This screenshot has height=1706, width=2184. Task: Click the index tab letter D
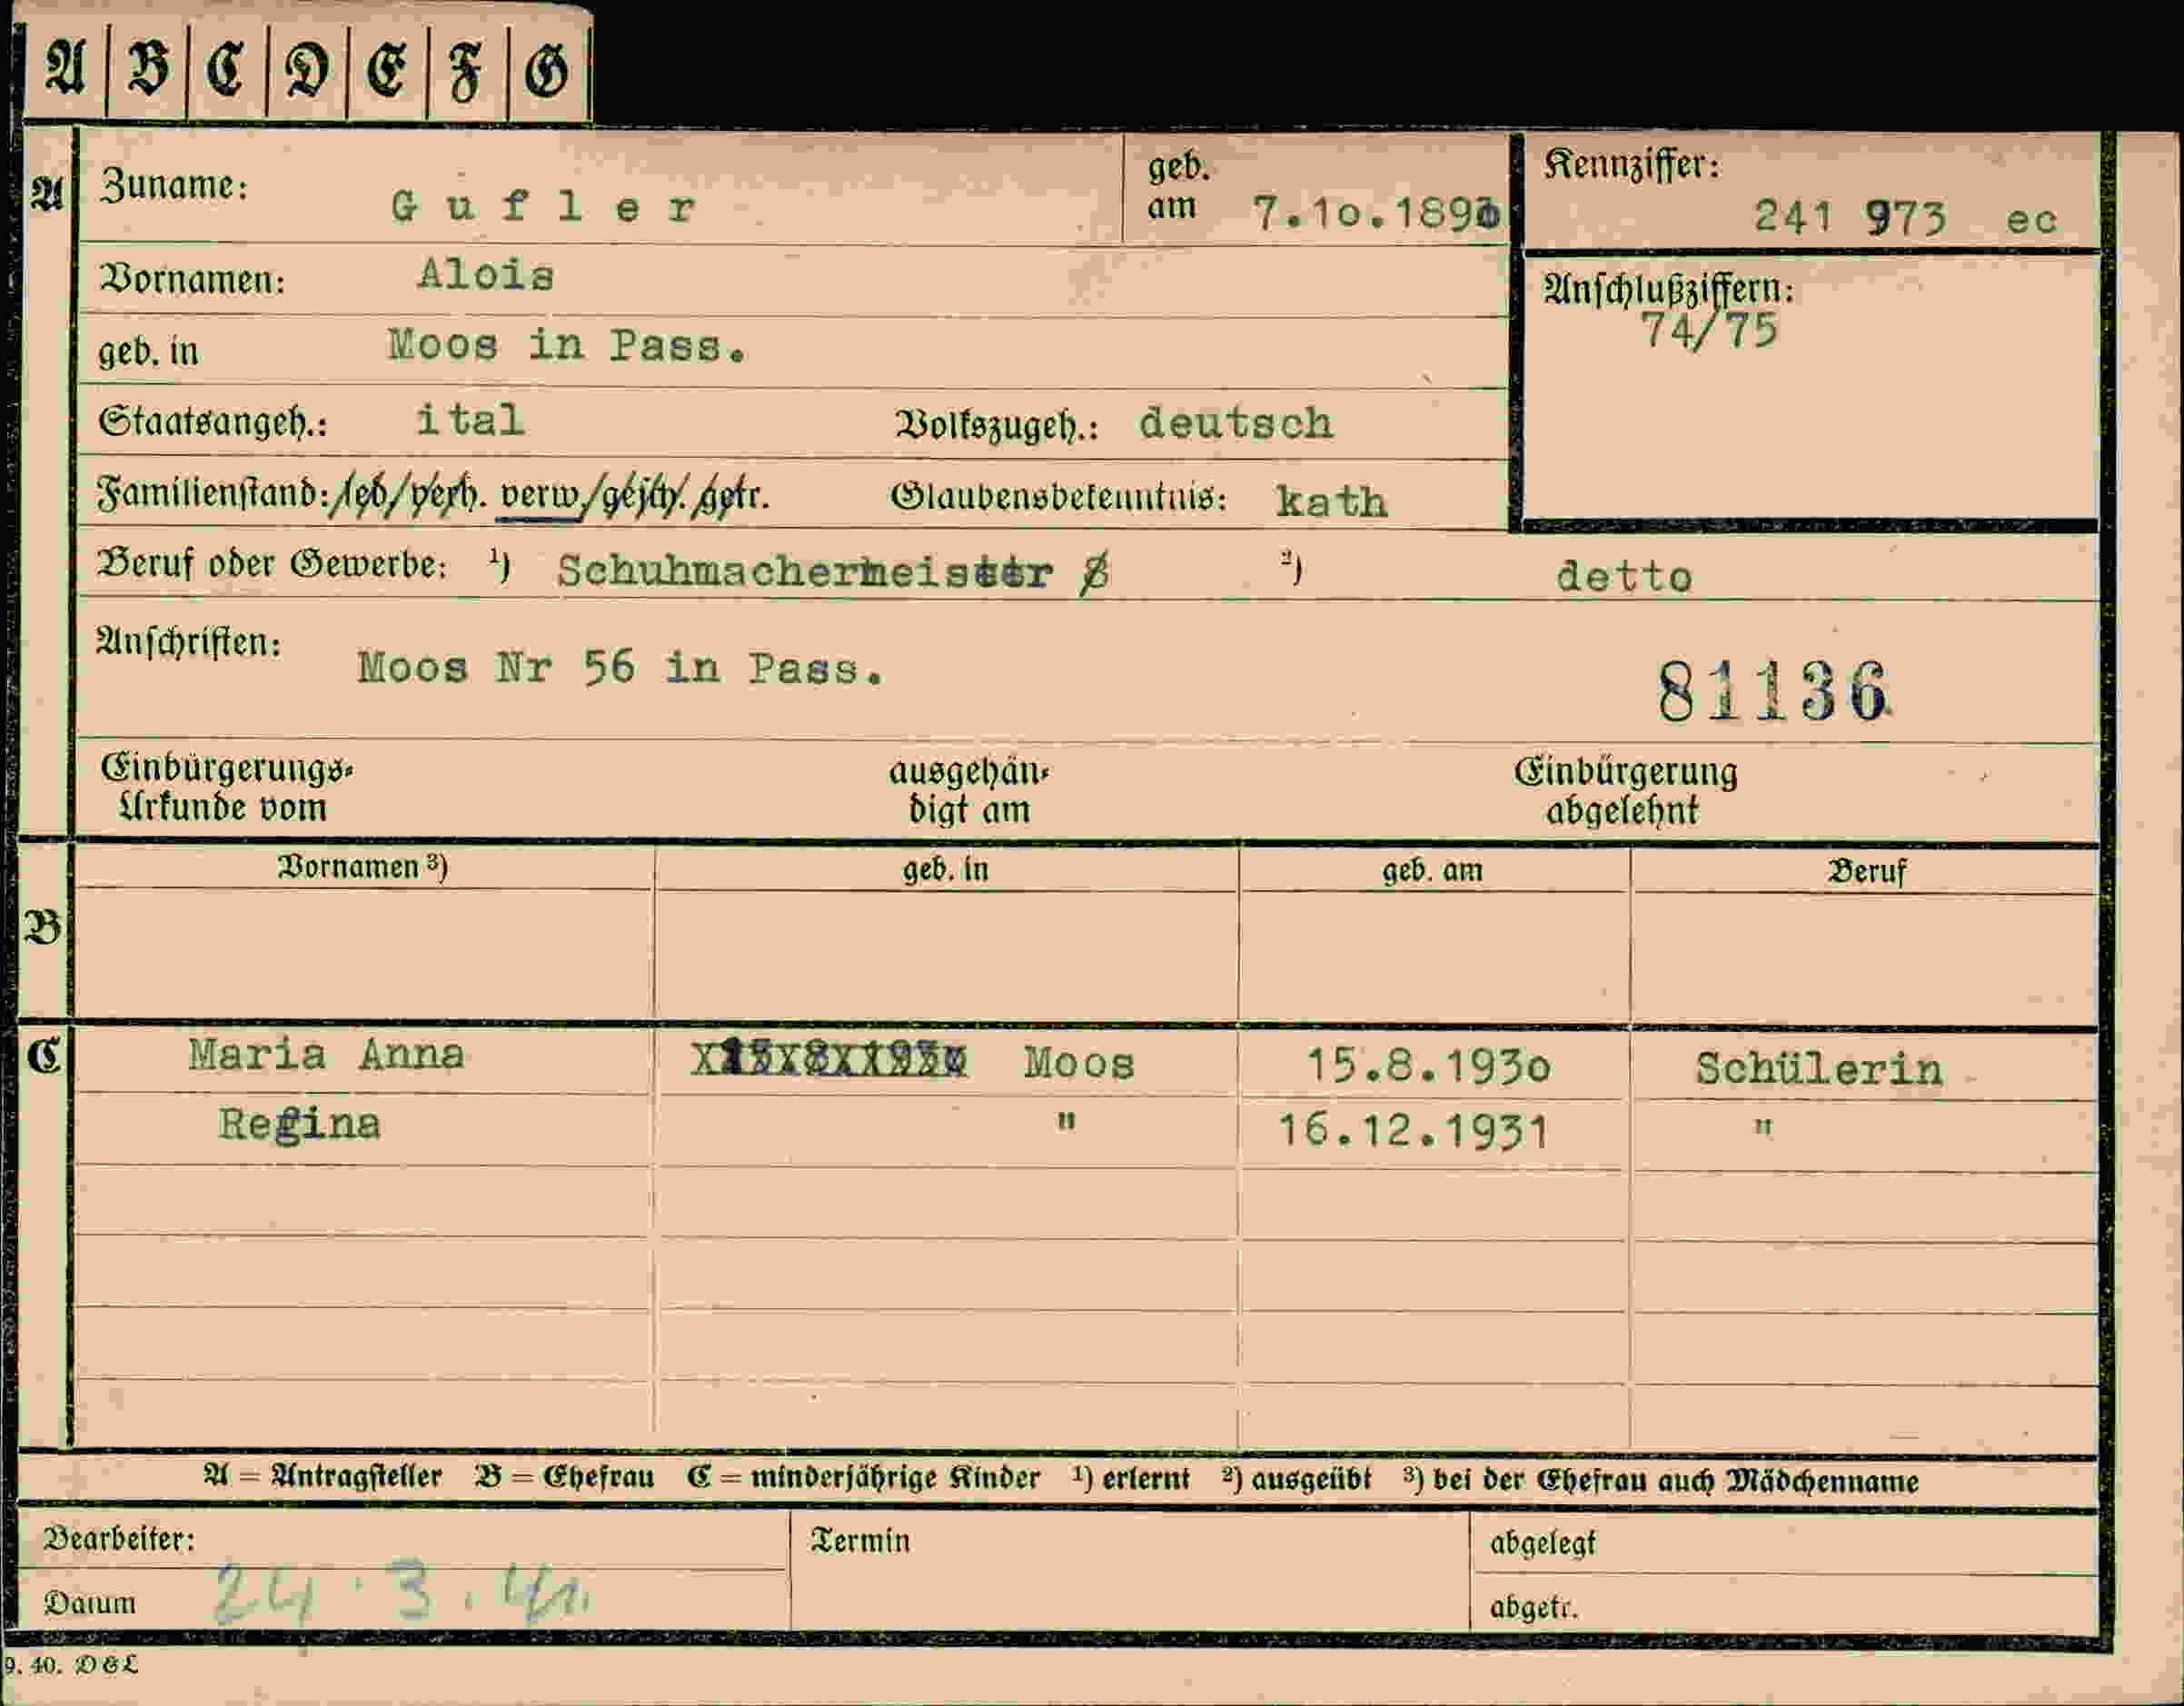click(x=306, y=72)
